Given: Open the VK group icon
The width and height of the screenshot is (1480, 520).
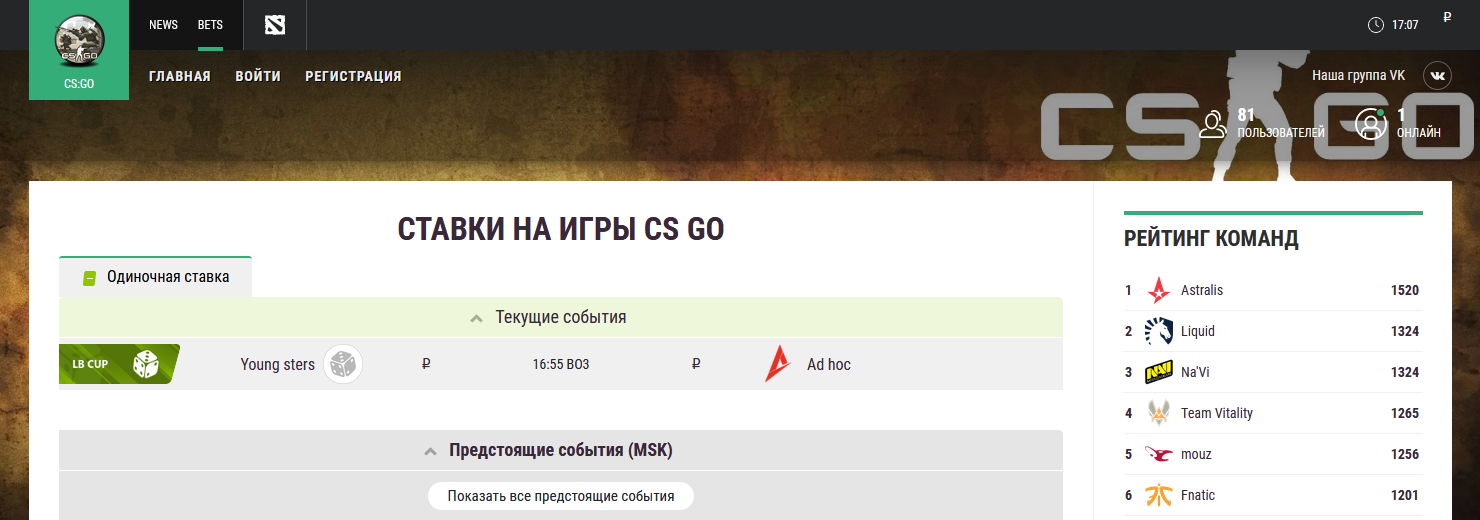Looking at the screenshot, I should [1437, 76].
